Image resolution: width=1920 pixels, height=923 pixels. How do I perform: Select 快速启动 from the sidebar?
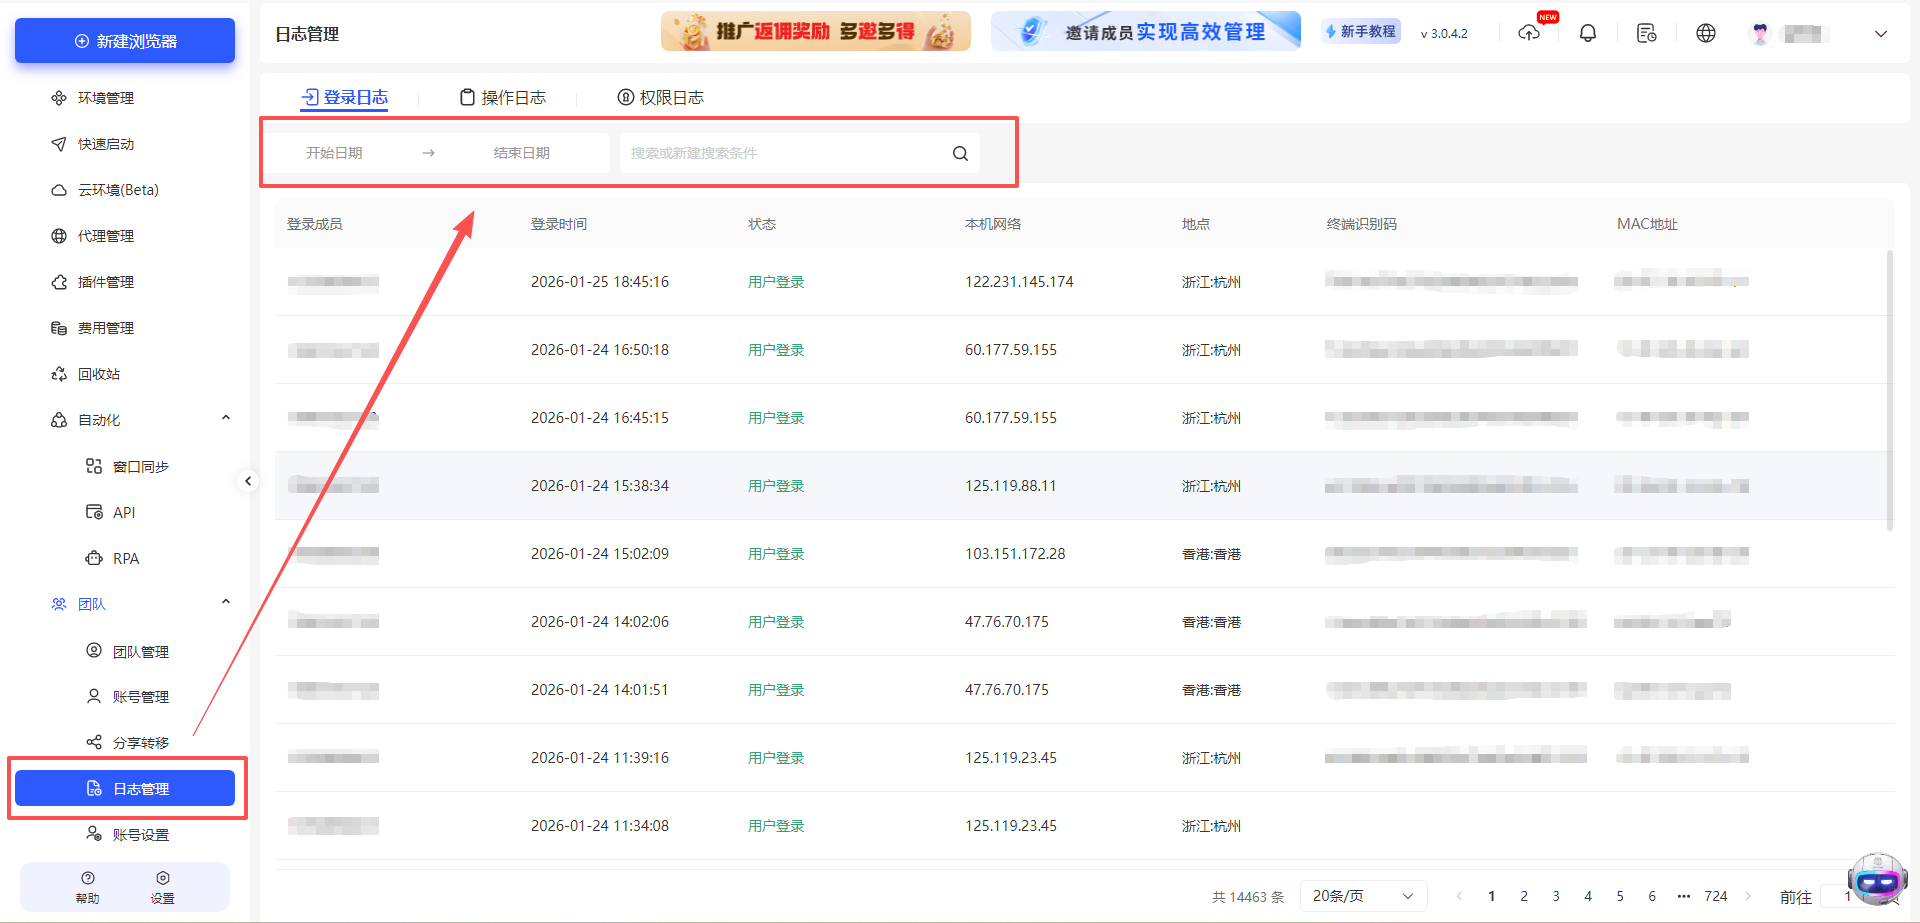pyautogui.click(x=104, y=143)
